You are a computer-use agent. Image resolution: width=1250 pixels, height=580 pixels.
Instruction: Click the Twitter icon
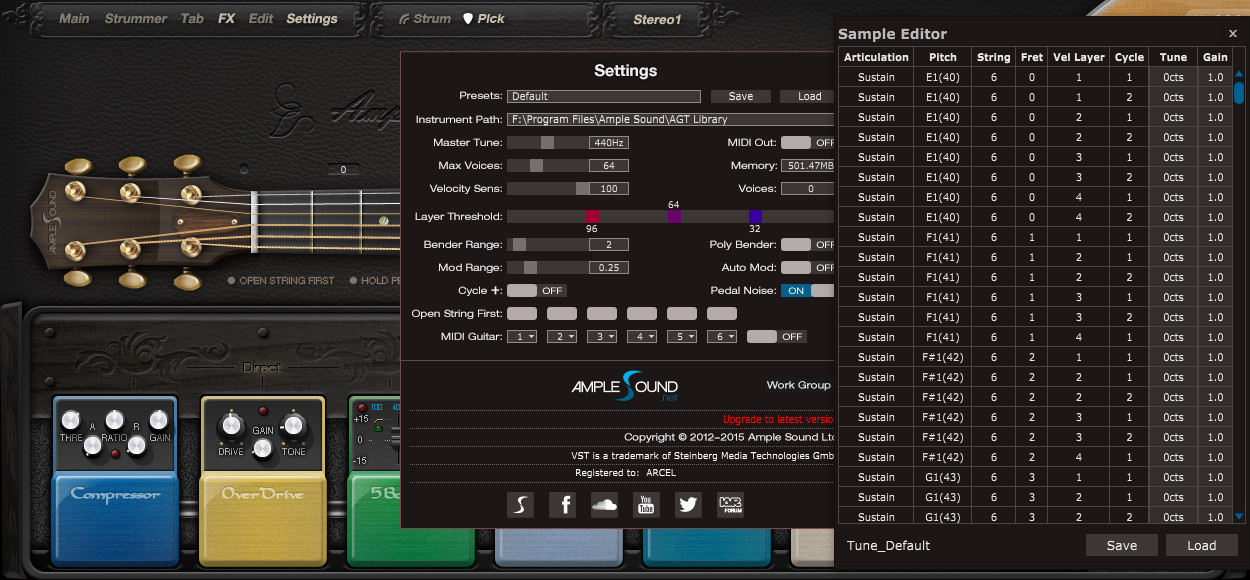click(687, 505)
